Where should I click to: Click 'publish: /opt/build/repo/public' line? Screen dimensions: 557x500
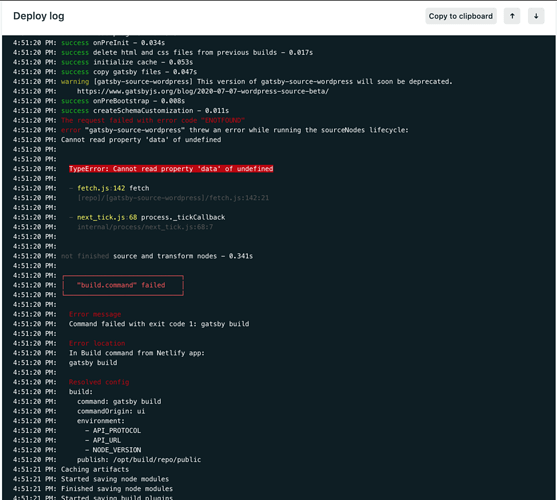coord(139,460)
